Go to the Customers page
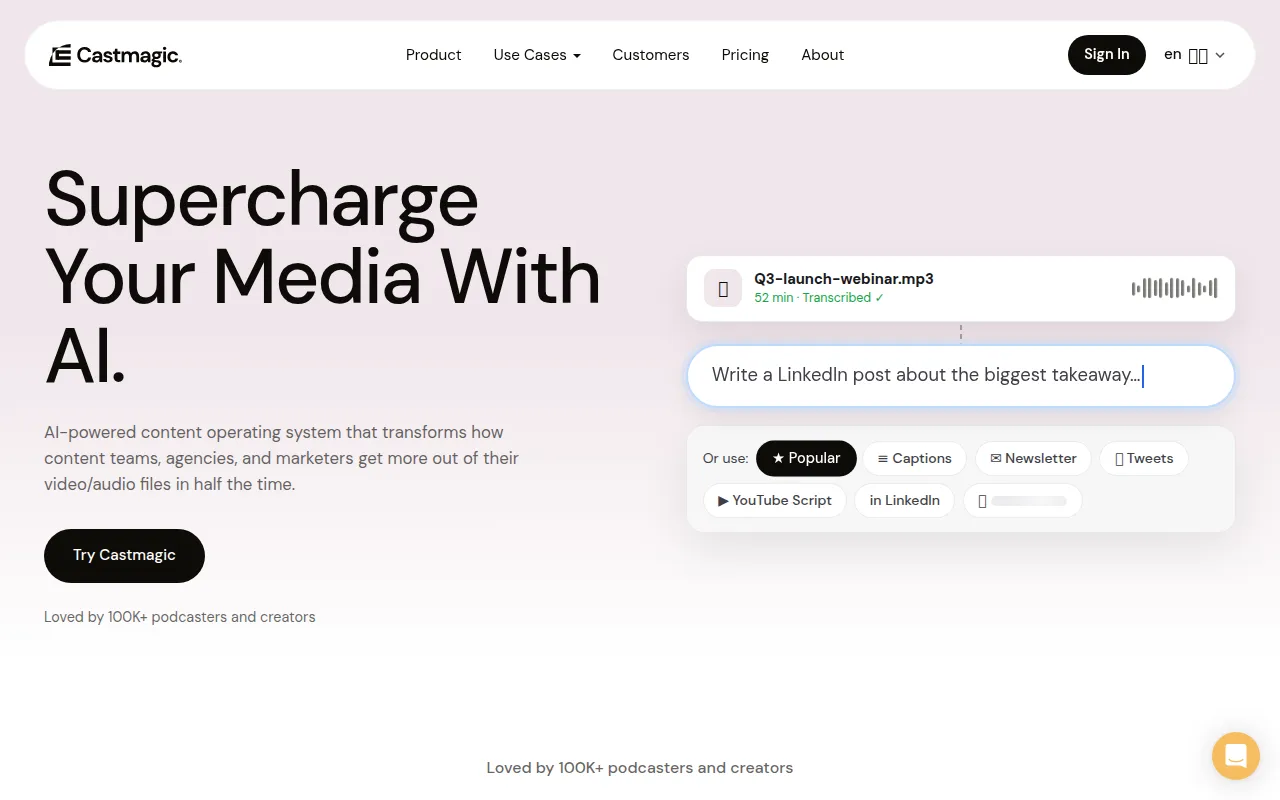The image size is (1280, 800). pos(651,55)
